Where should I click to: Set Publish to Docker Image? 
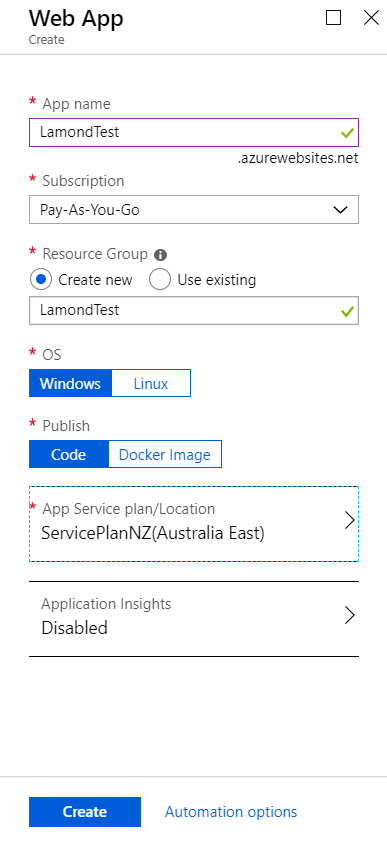[x=165, y=455]
